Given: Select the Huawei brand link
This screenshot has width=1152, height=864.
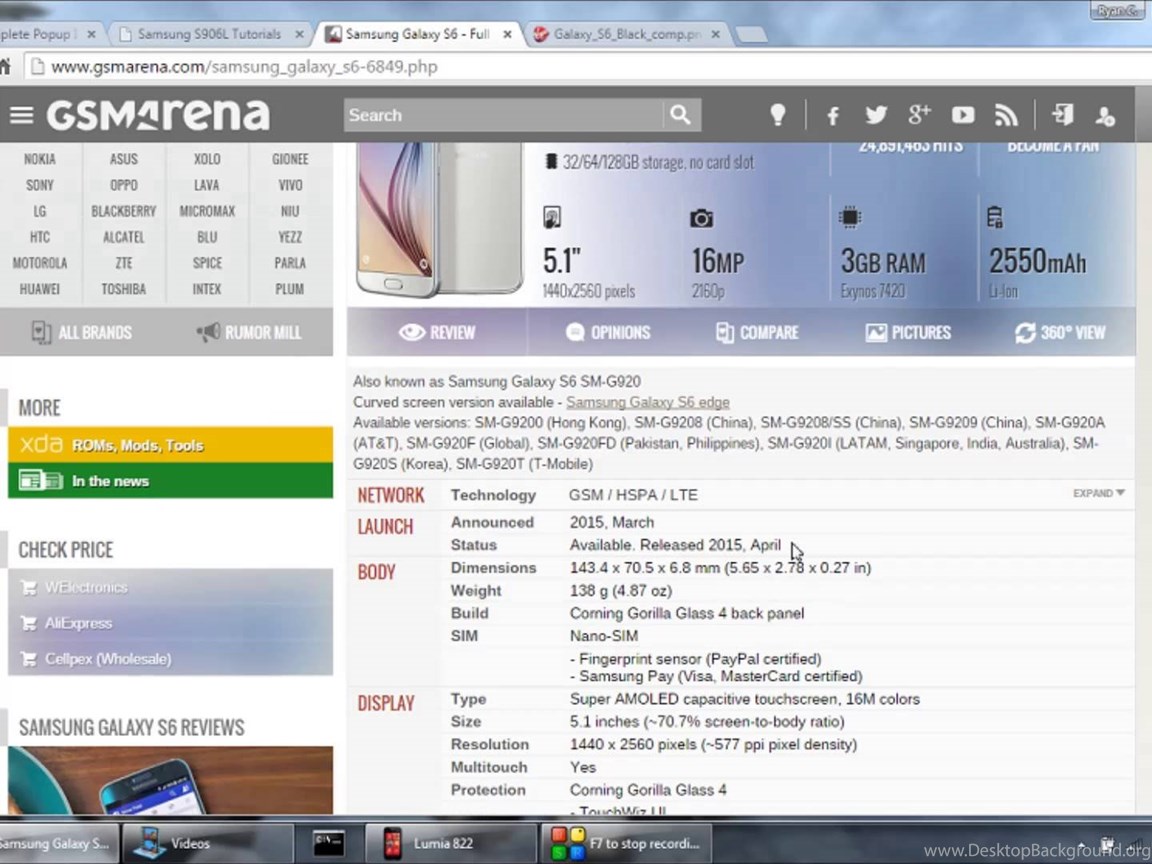Looking at the screenshot, I should click(x=40, y=289).
